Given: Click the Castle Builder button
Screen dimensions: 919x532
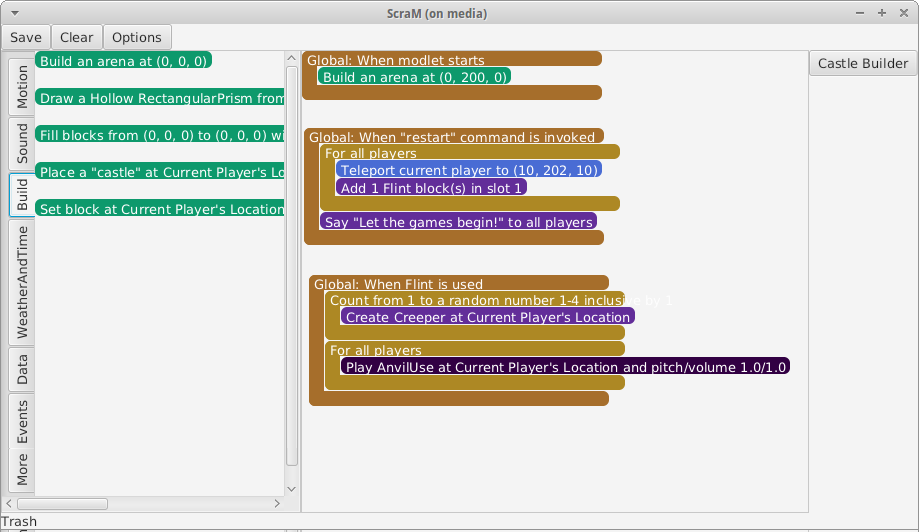Looking at the screenshot, I should [862, 63].
